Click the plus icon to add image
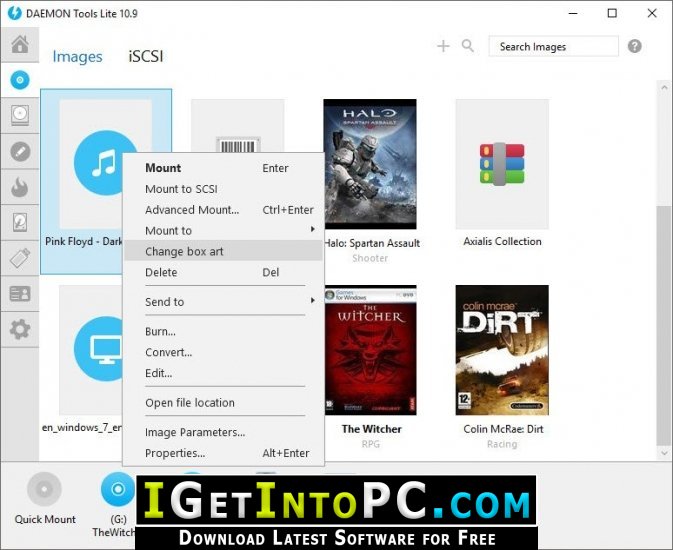The image size is (673, 550). point(443,46)
